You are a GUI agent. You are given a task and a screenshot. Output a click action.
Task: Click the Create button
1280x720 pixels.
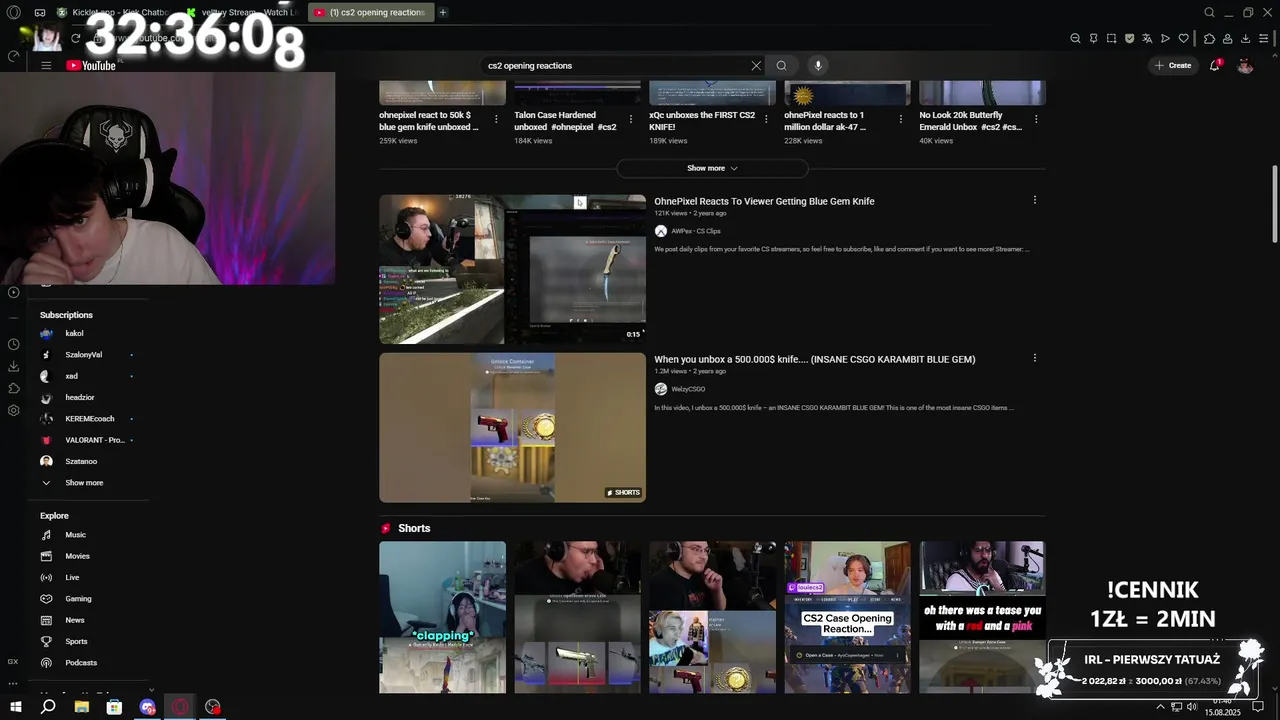(x=1173, y=65)
